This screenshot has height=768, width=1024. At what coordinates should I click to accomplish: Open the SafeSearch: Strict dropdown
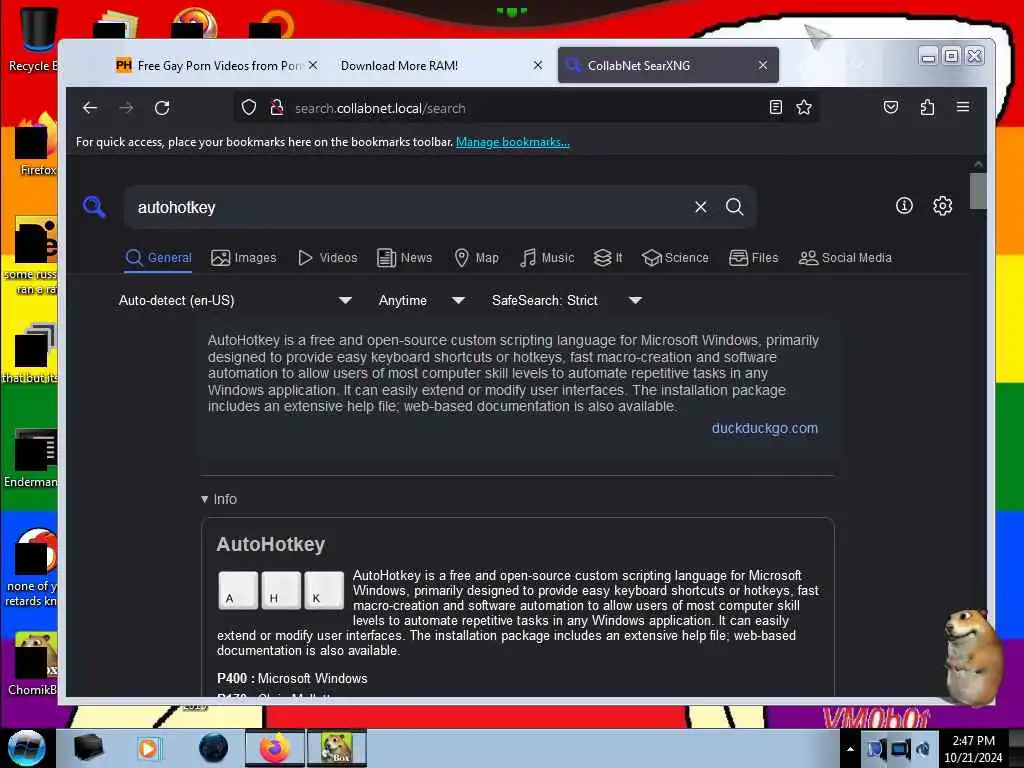(567, 300)
